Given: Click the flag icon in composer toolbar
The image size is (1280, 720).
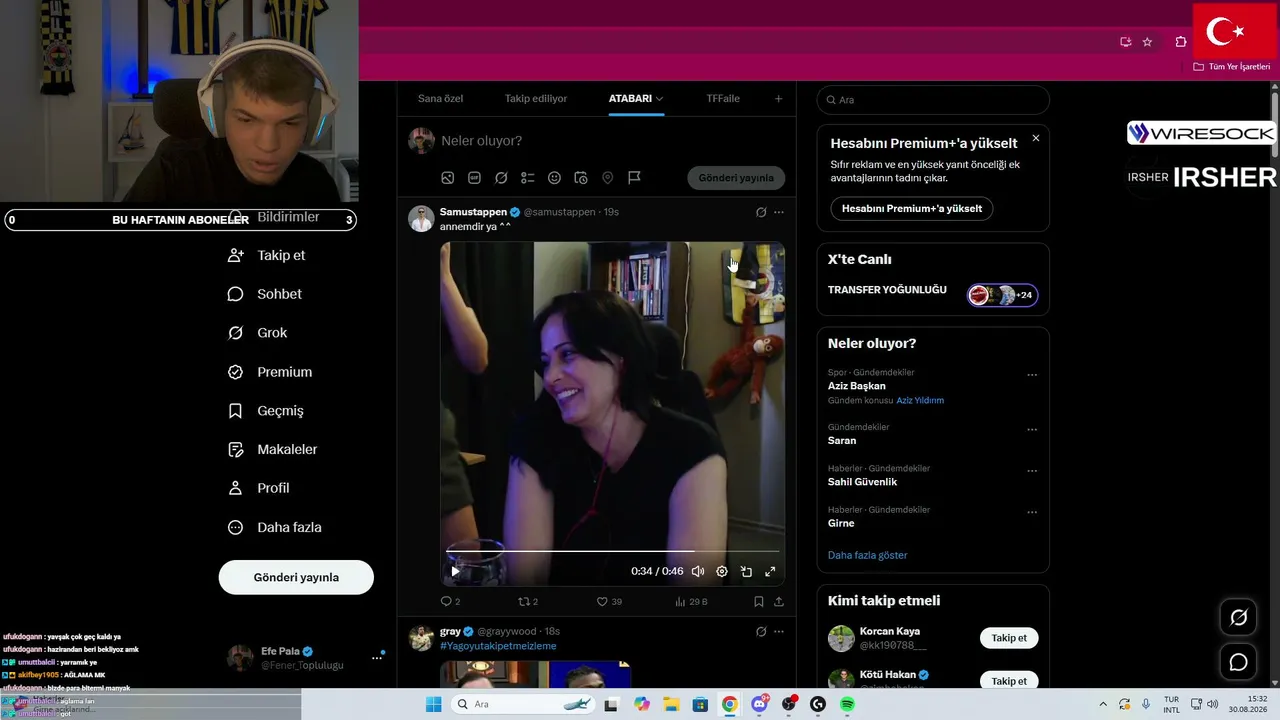Looking at the screenshot, I should point(634,178).
